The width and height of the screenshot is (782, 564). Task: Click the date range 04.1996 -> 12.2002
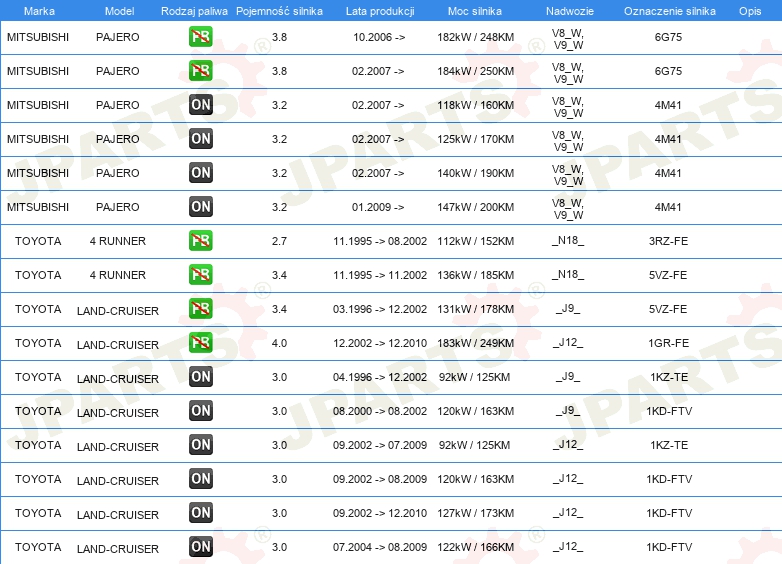[380, 377]
